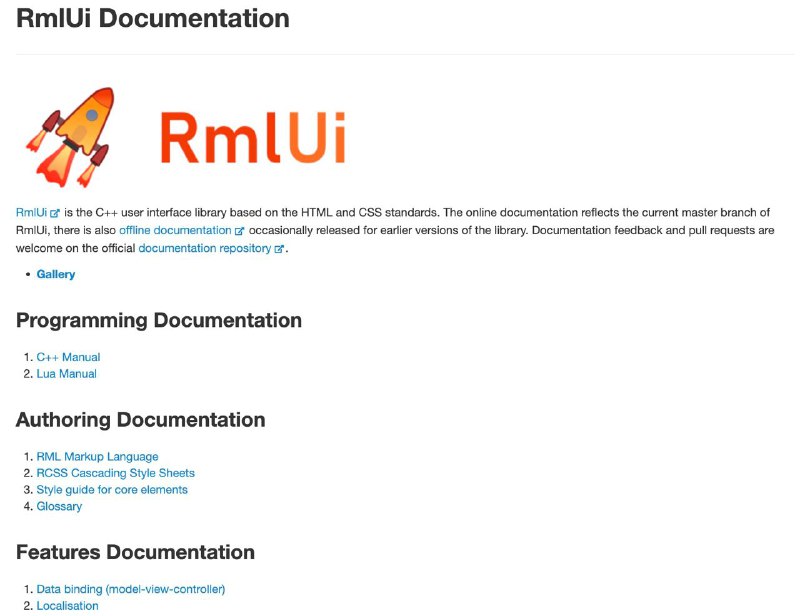800x616 pixels.
Task: Click external-link icon after offline documentation
Action: click(239, 231)
